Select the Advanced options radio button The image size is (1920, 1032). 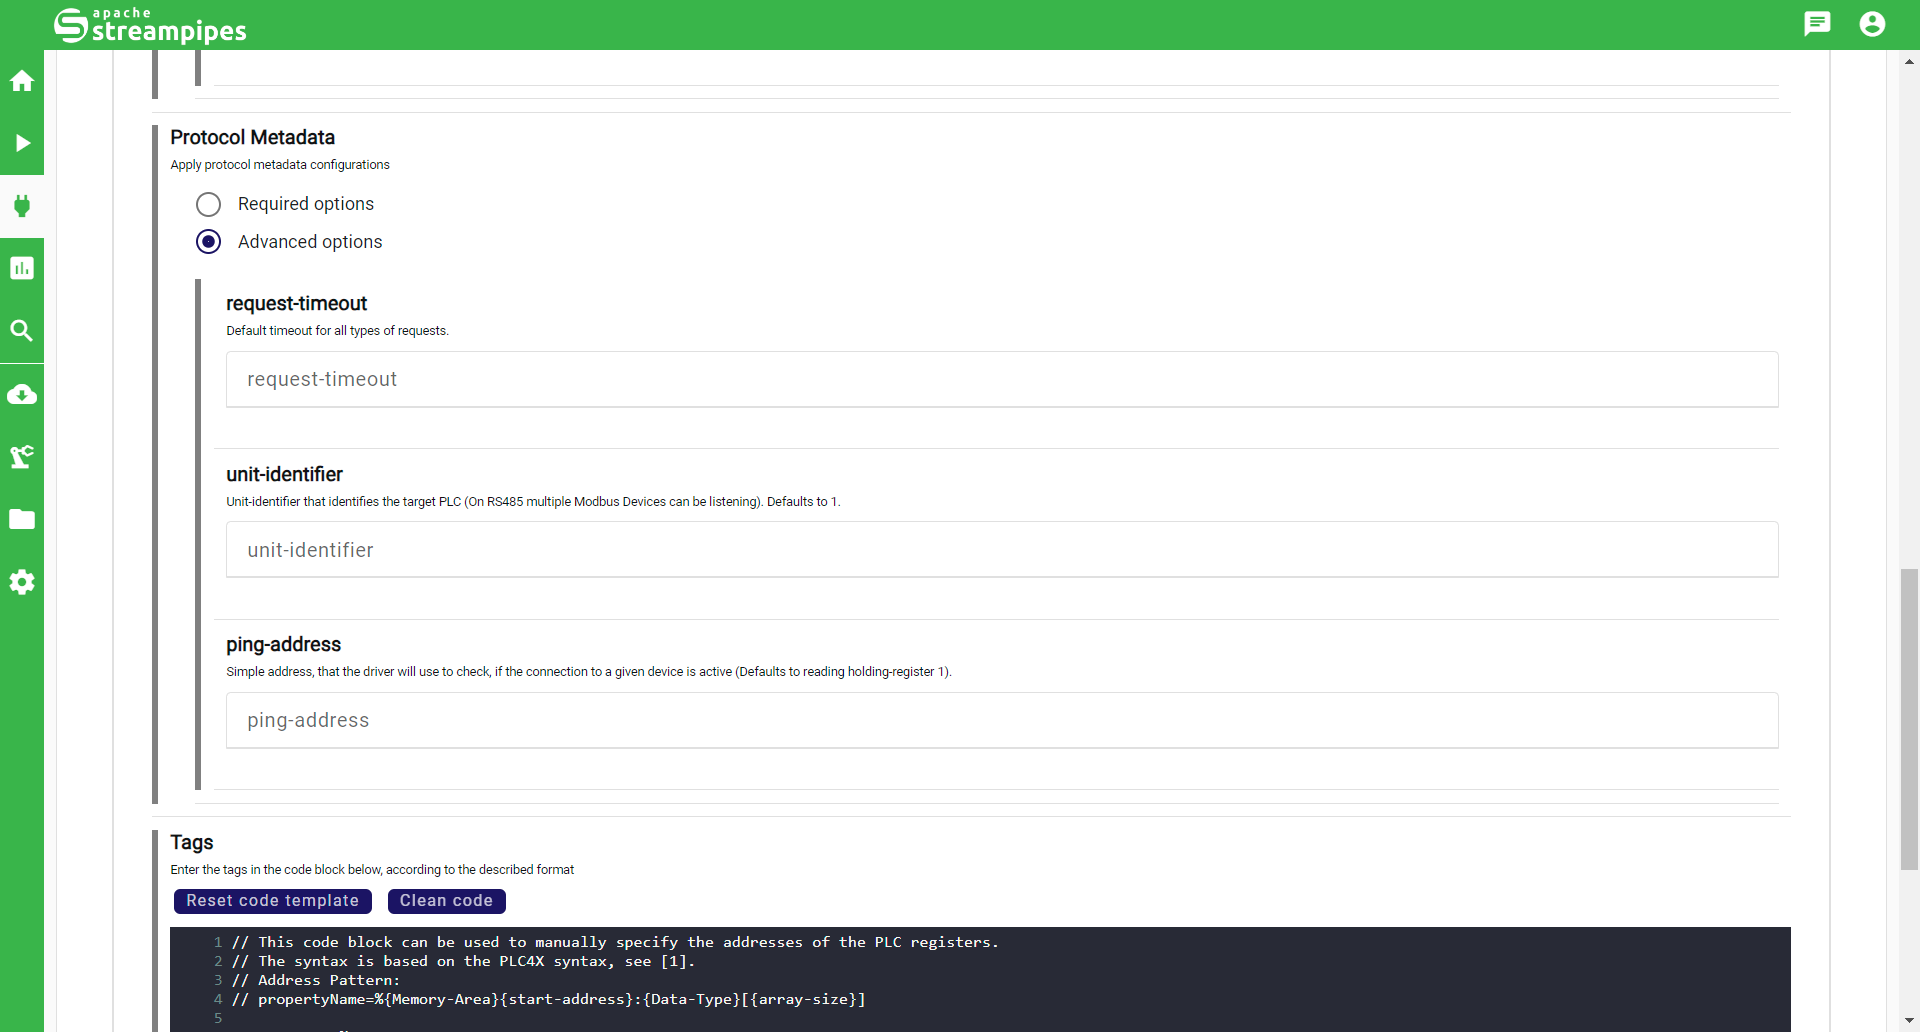208,242
